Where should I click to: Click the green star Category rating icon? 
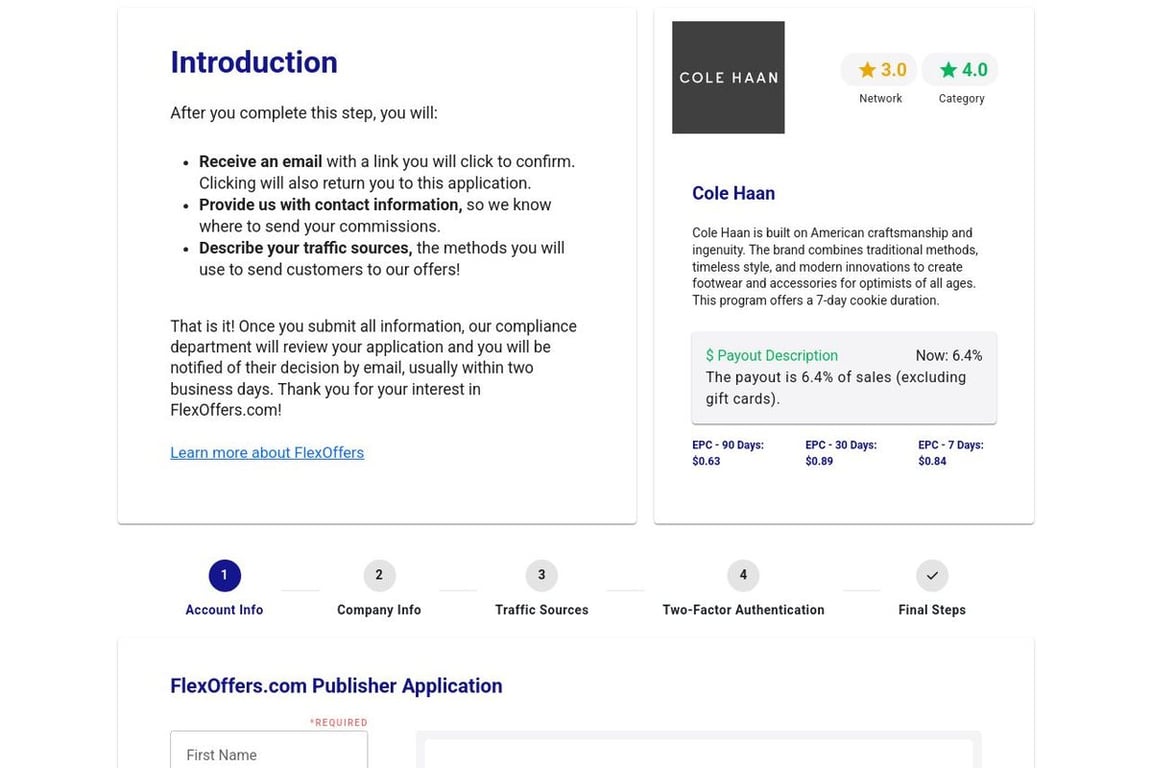coord(948,70)
